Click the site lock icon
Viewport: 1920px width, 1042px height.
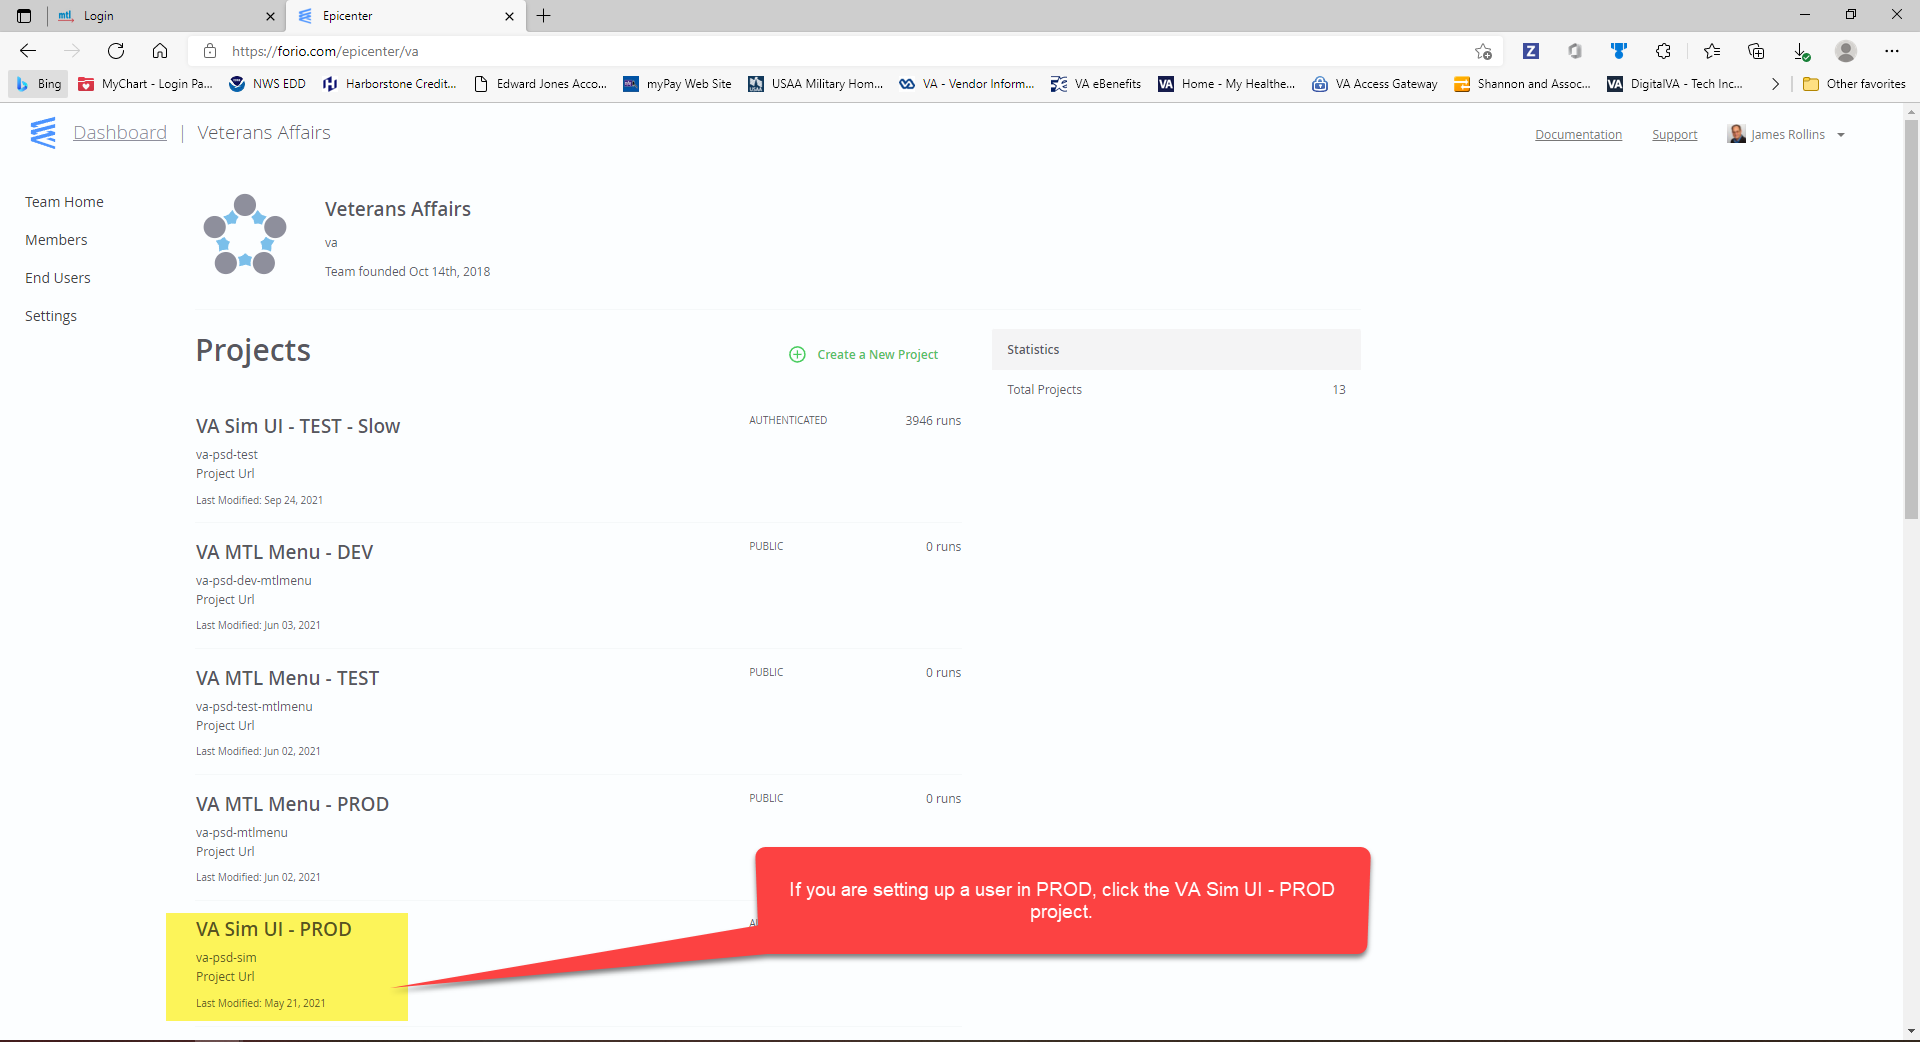pyautogui.click(x=210, y=51)
